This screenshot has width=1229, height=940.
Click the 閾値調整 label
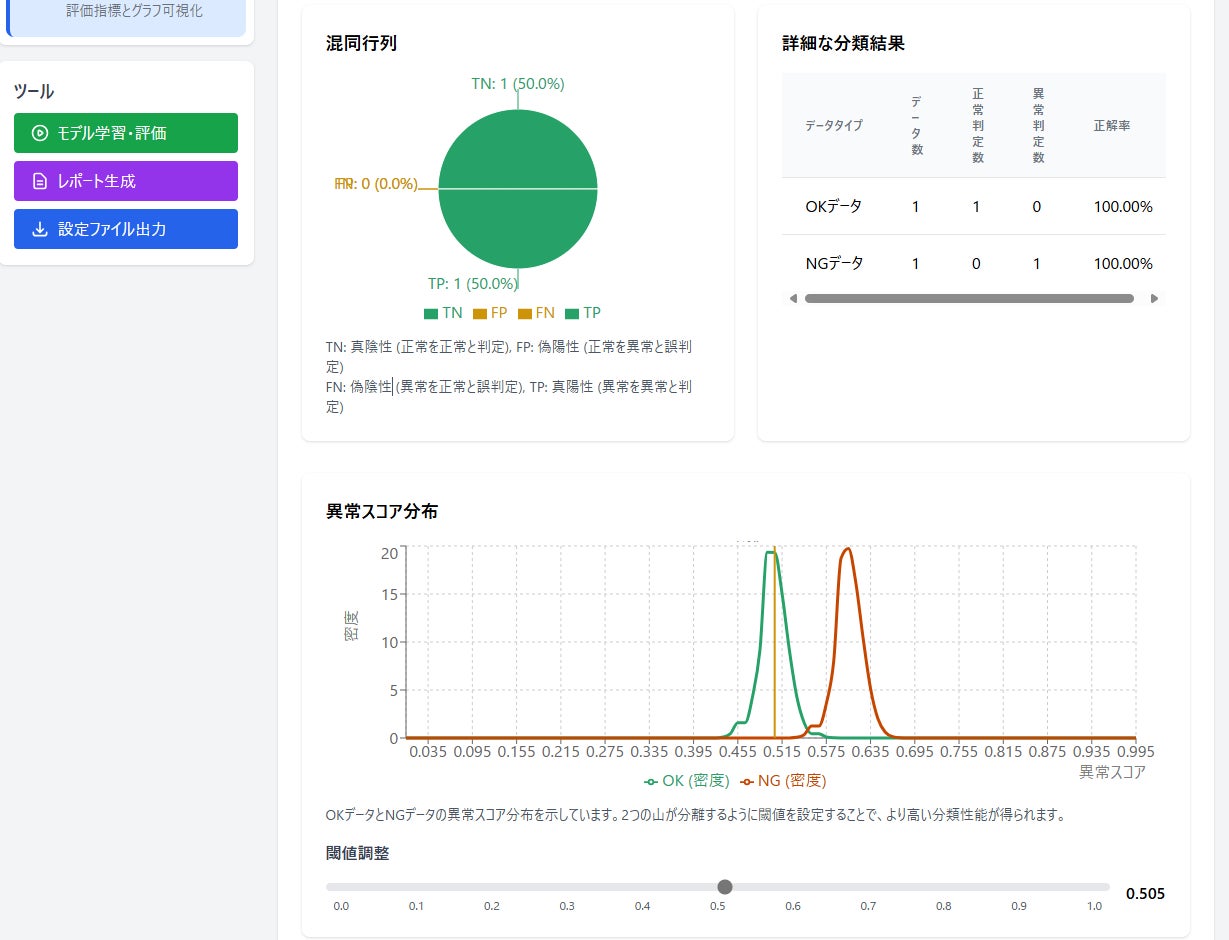click(357, 853)
